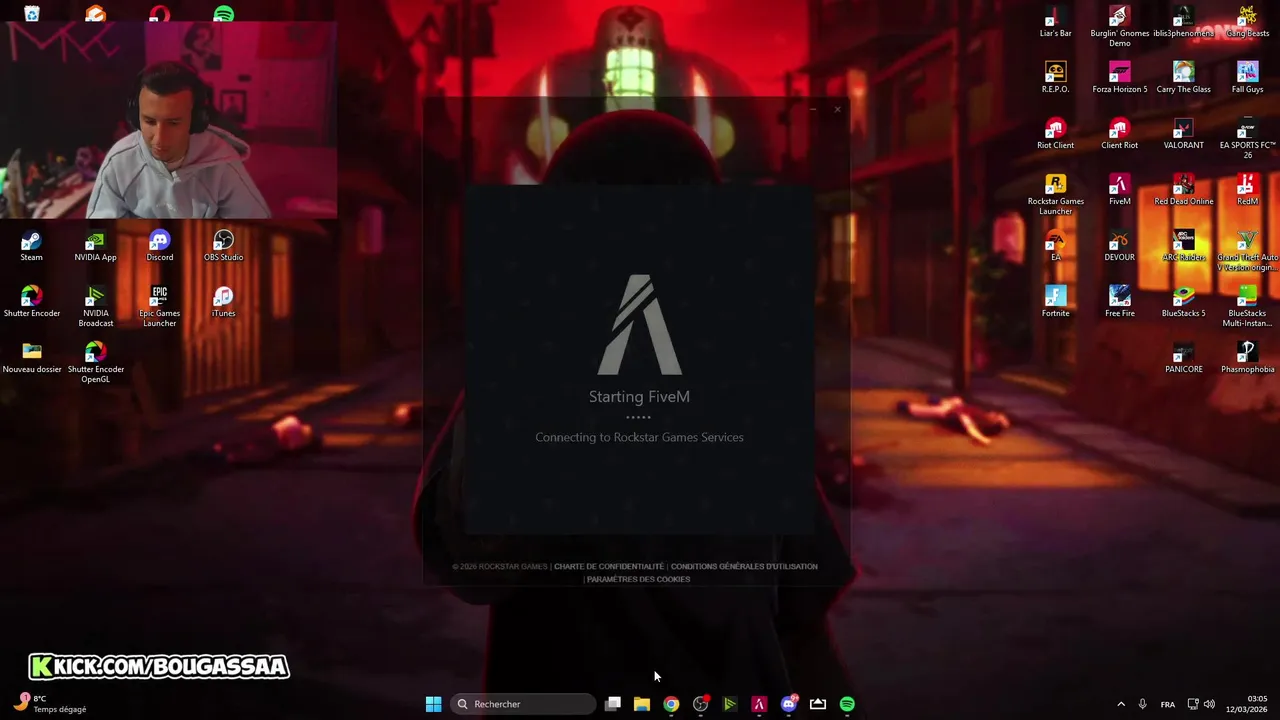Viewport: 1280px width, 720px height.
Task: Close the Rockstar launcher window
Action: [x=837, y=109]
